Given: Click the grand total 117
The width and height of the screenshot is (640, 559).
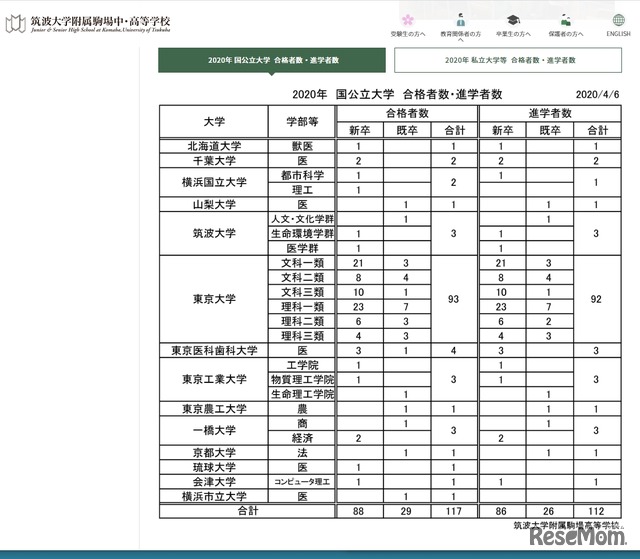Looking at the screenshot, I should coord(453,511).
